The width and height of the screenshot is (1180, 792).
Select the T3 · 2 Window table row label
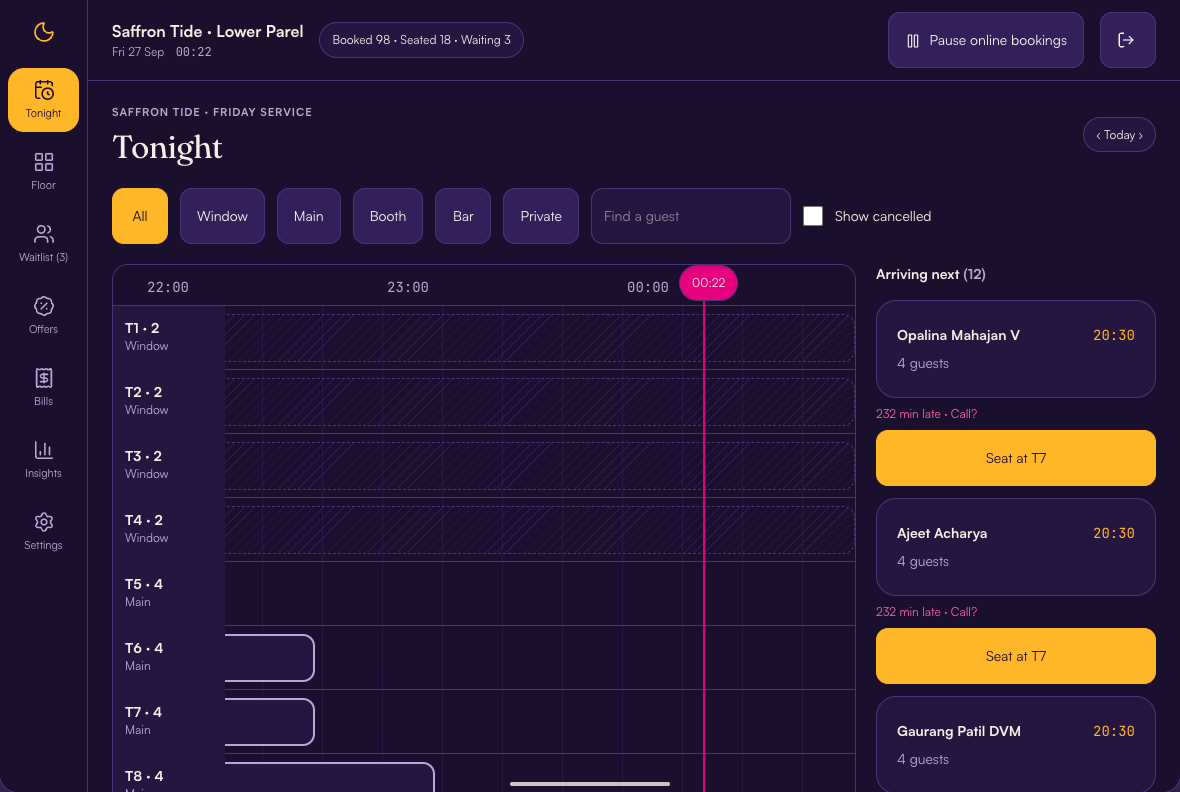coord(169,465)
